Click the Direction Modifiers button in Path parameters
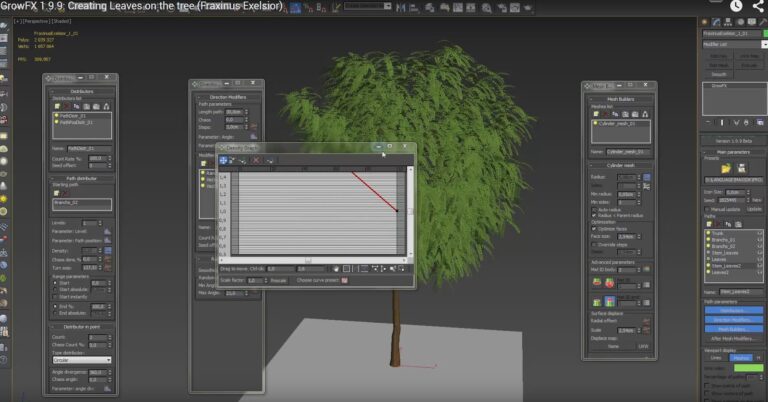The height and width of the screenshot is (402, 768). pos(733,320)
